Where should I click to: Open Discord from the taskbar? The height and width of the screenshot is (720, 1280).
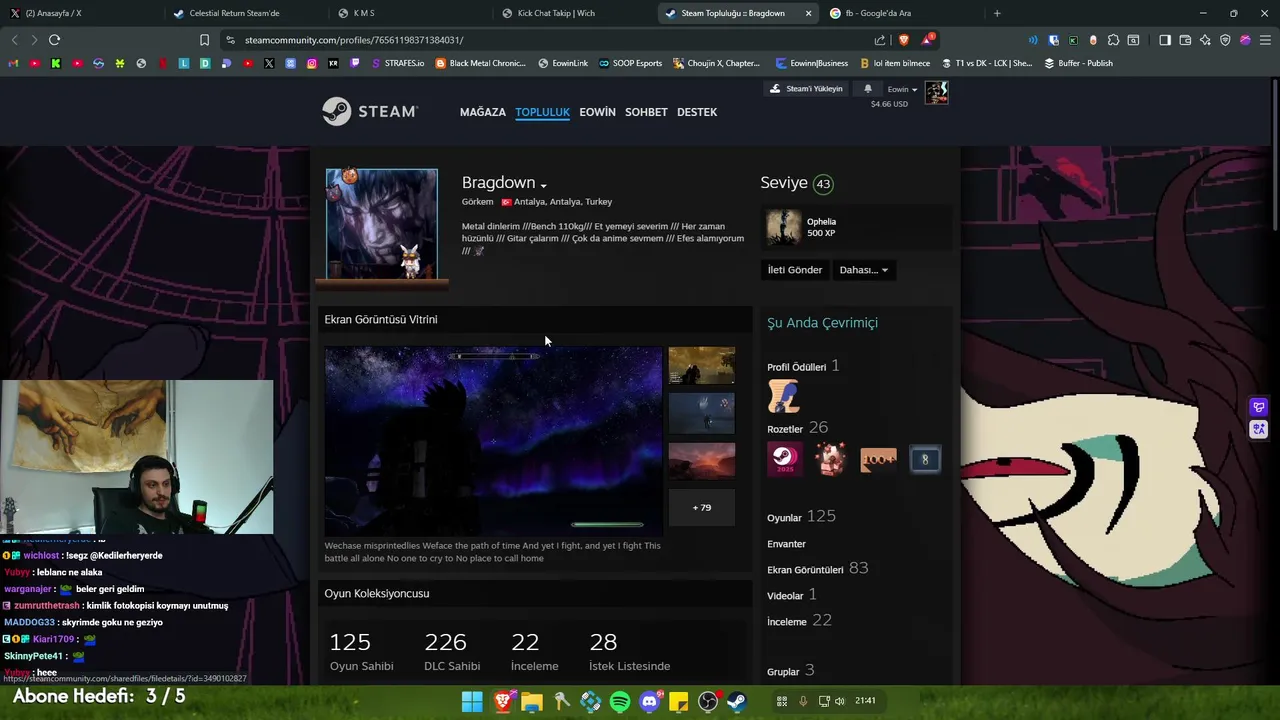[x=649, y=701]
